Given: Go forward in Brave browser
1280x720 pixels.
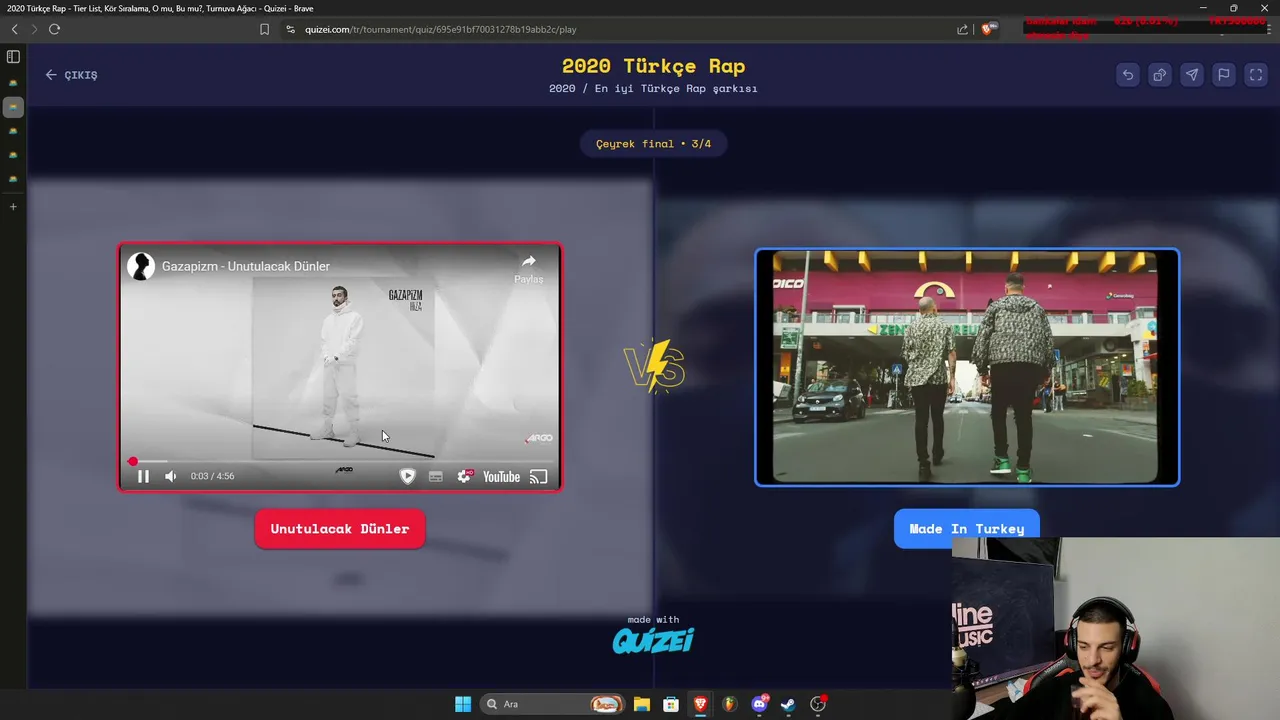Looking at the screenshot, I should 34,29.
